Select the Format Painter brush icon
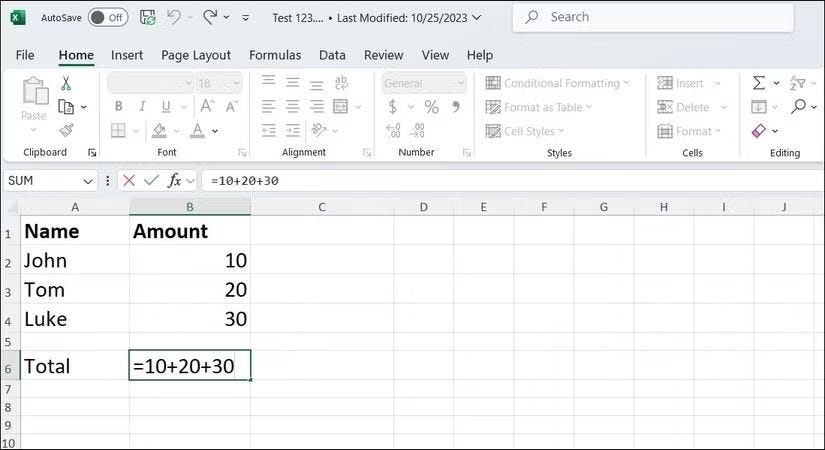 click(66, 130)
